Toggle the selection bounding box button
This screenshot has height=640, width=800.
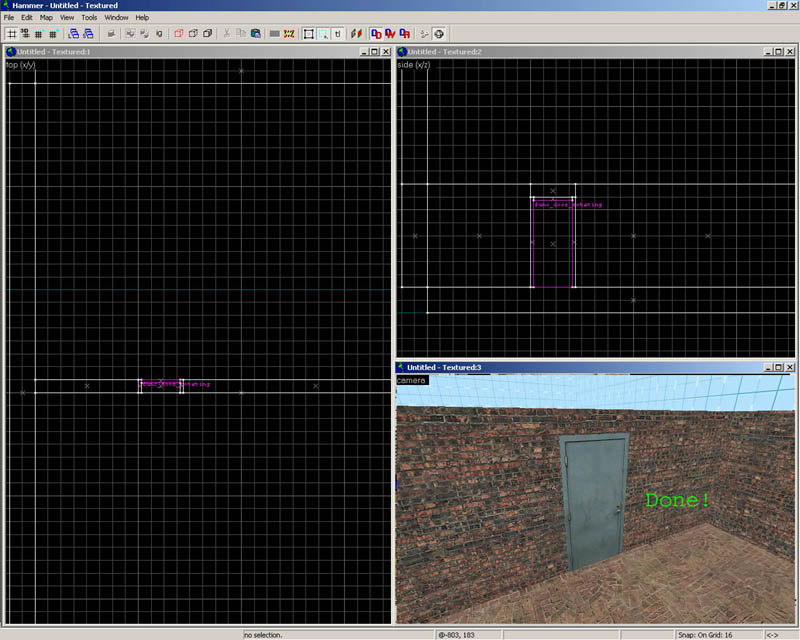click(308, 33)
